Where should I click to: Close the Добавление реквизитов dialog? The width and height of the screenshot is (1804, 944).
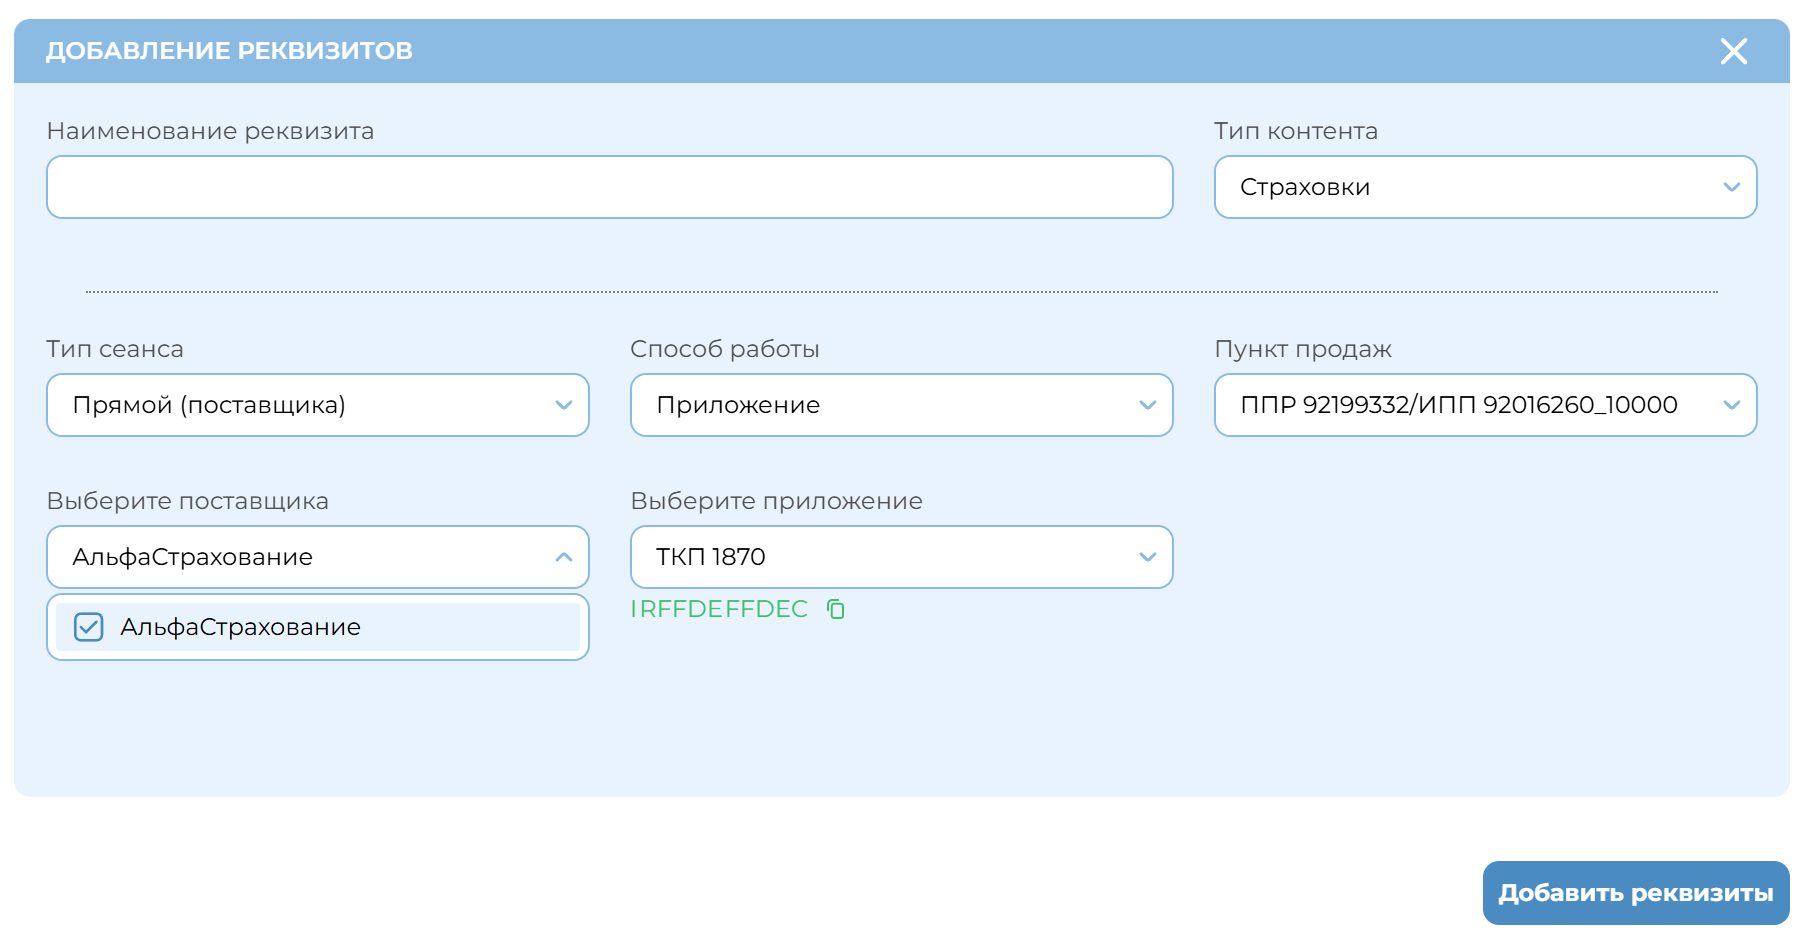click(1733, 51)
